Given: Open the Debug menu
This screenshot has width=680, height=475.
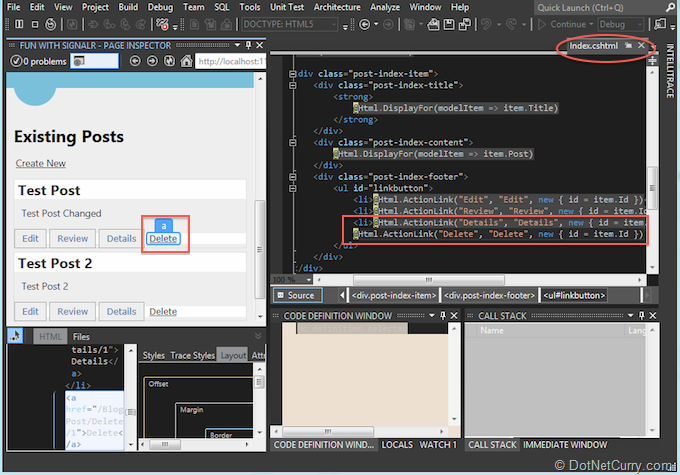Looking at the screenshot, I should [x=160, y=7].
